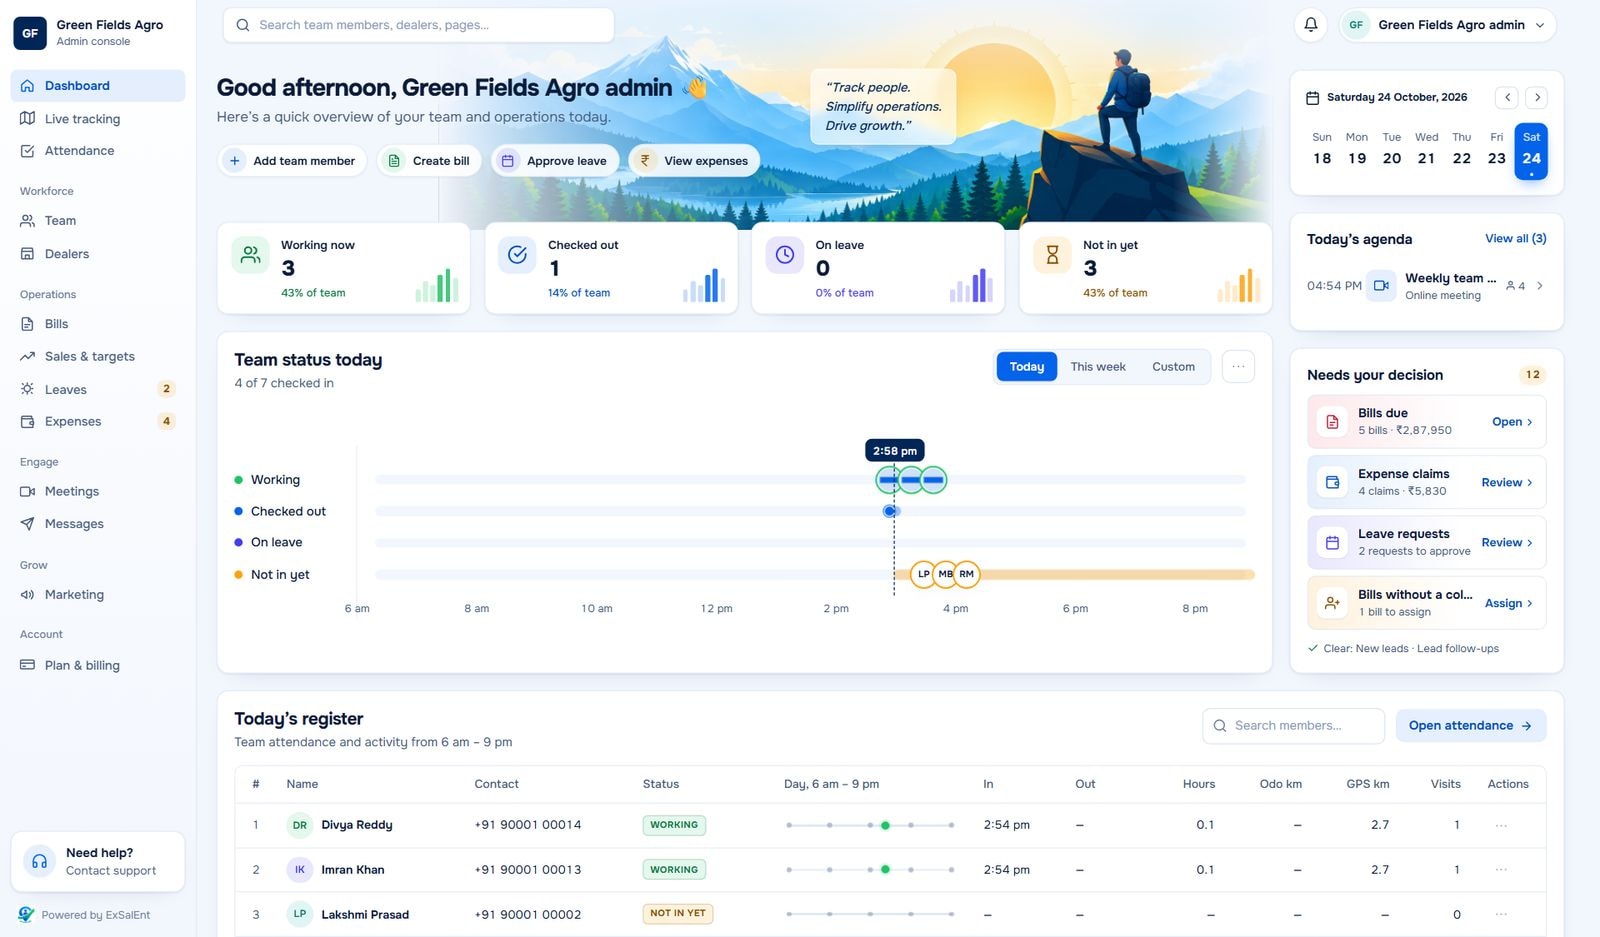Click the Checked out checkmark icon
Viewport: 1600px width, 937px height.
[517, 255]
